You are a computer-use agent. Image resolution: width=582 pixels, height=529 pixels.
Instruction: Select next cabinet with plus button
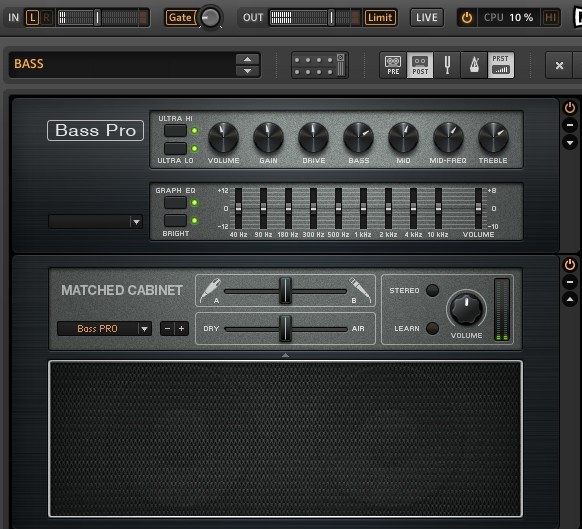pos(182,329)
